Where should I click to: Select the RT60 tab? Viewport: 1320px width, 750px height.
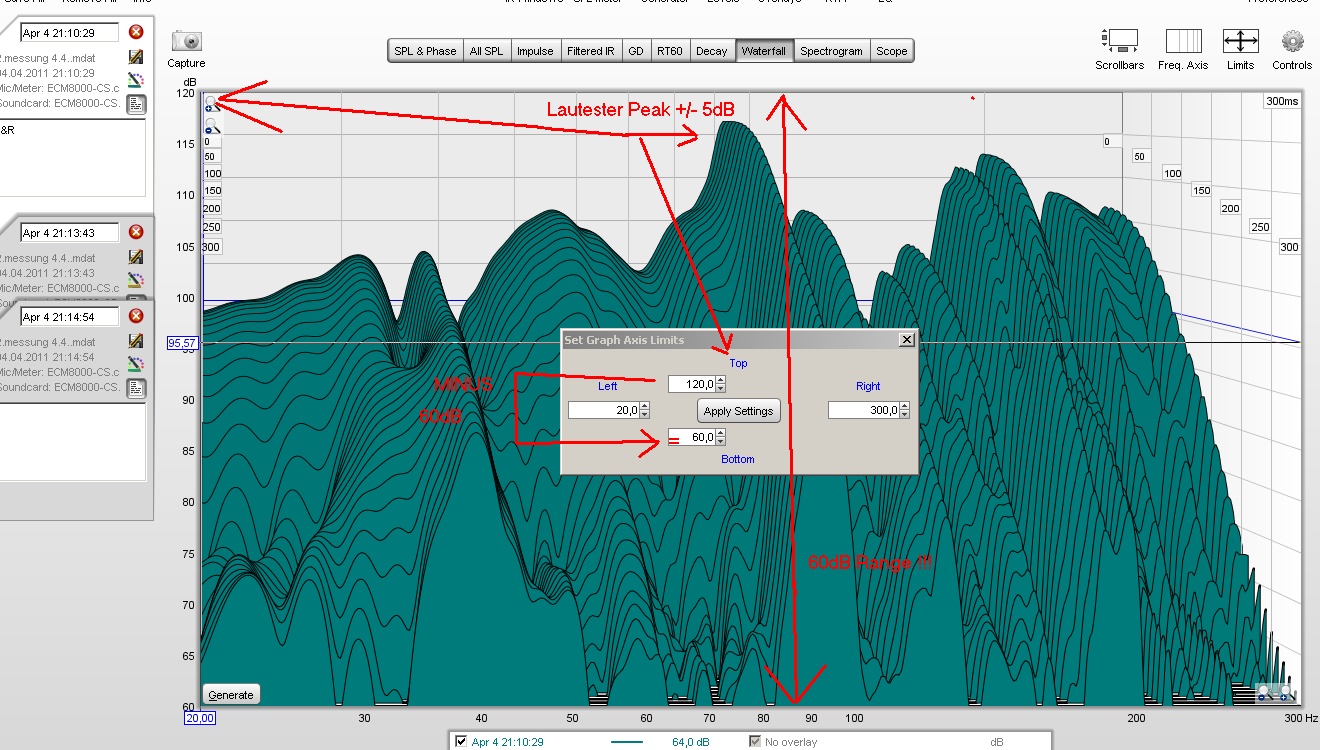pyautogui.click(x=670, y=51)
